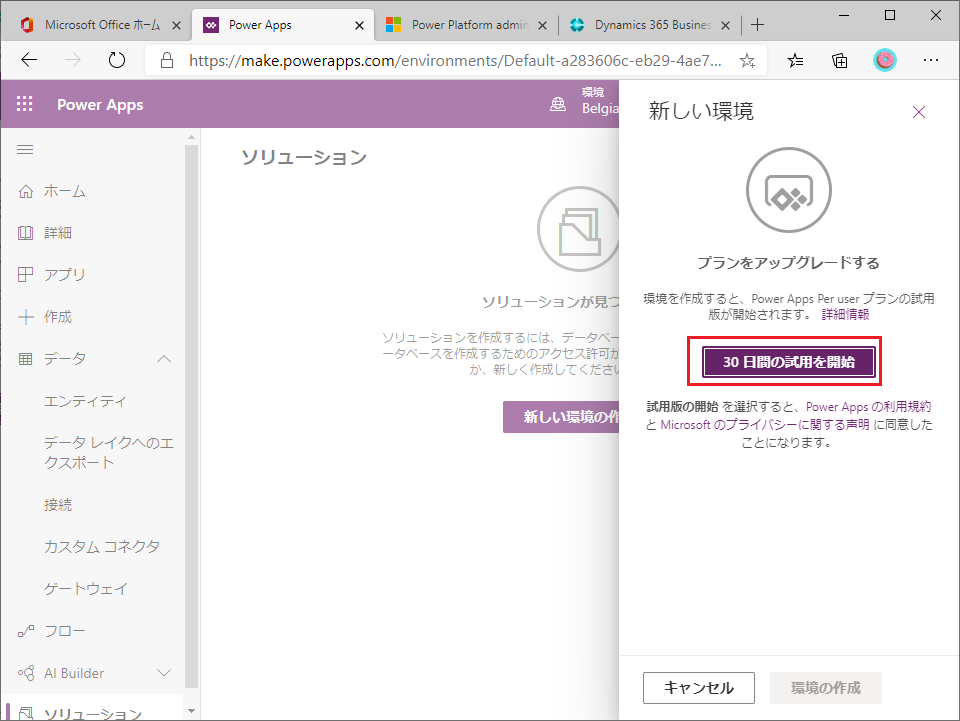Start the 30 日間の試用を開始 trial

(x=788, y=362)
